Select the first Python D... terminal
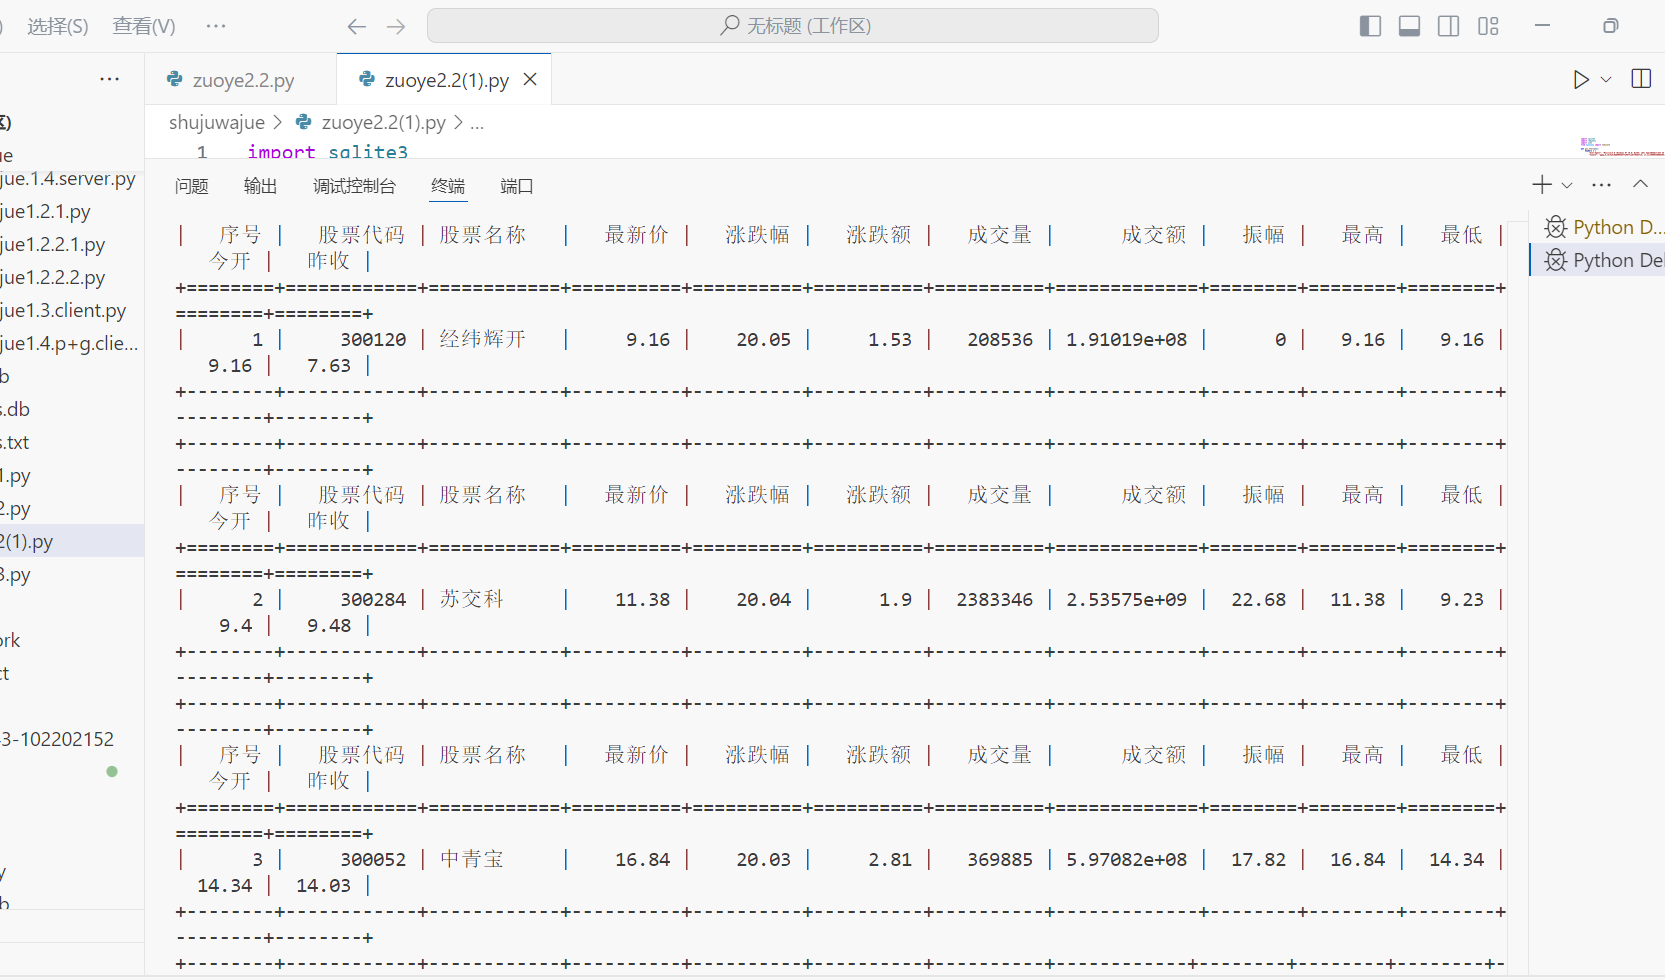The image size is (1665, 980). point(1597,227)
